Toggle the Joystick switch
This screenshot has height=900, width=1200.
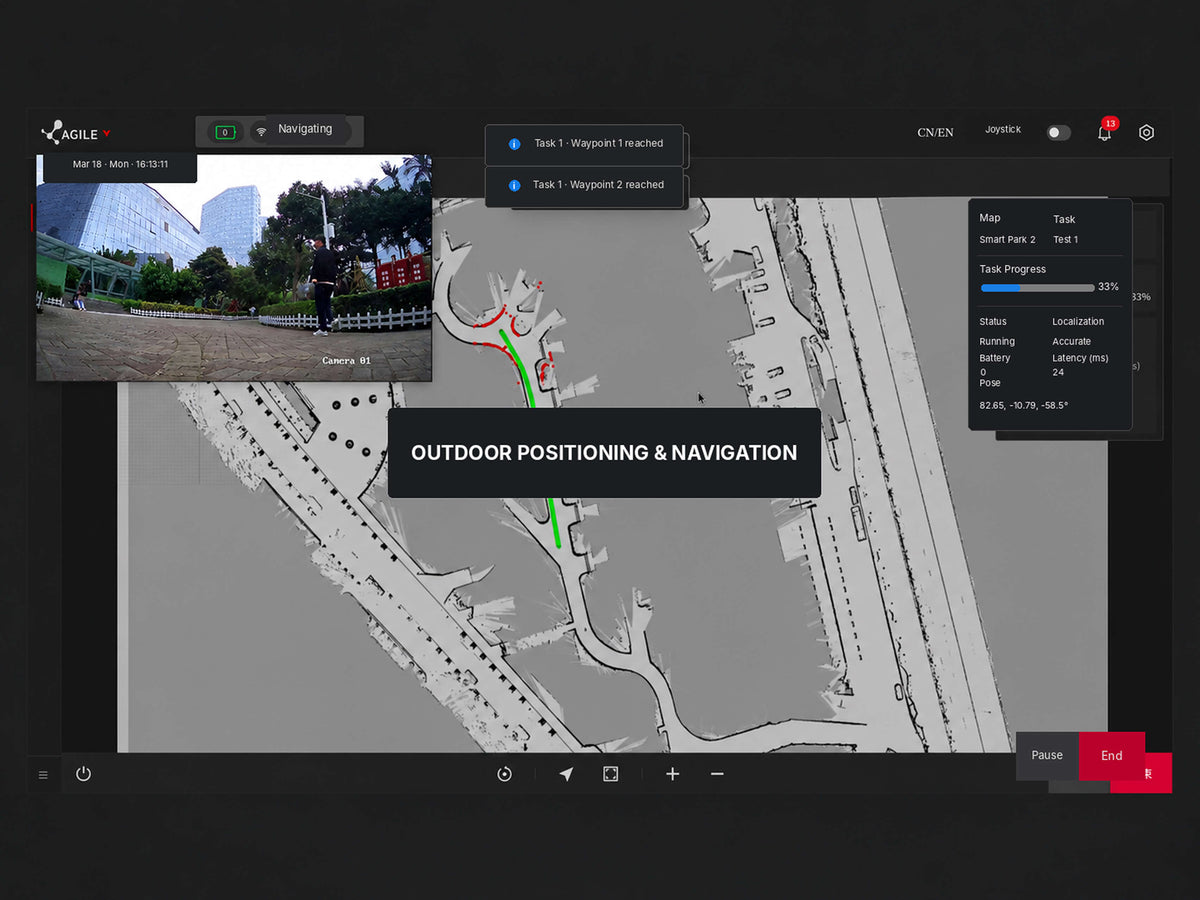[x=1058, y=132]
